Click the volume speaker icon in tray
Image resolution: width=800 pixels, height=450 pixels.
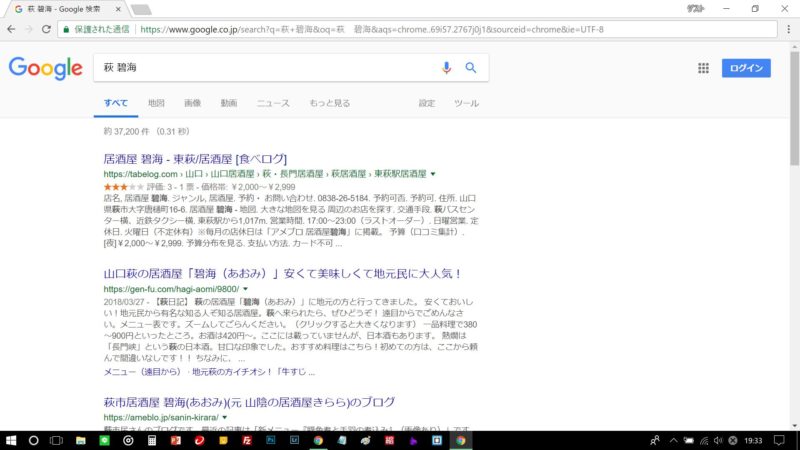(718, 440)
